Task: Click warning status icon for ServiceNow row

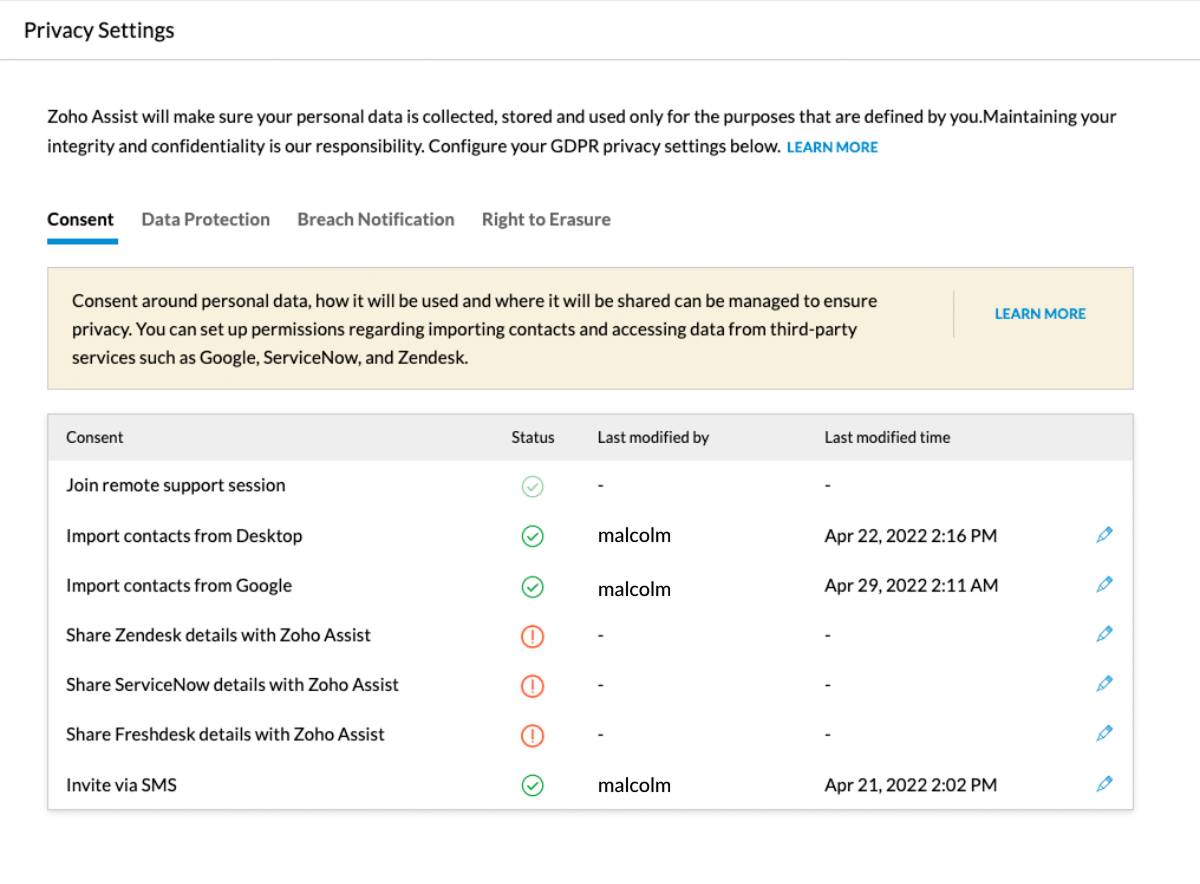Action: [x=532, y=686]
